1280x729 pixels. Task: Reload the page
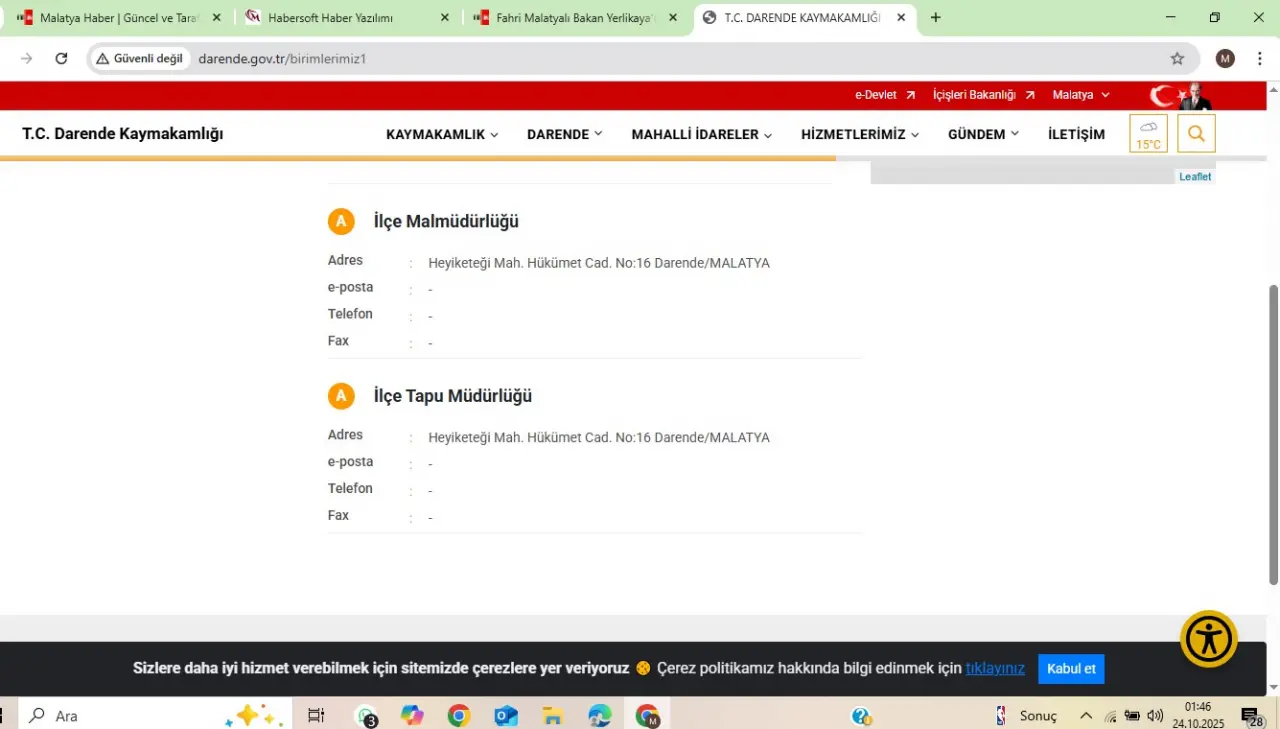[61, 59]
